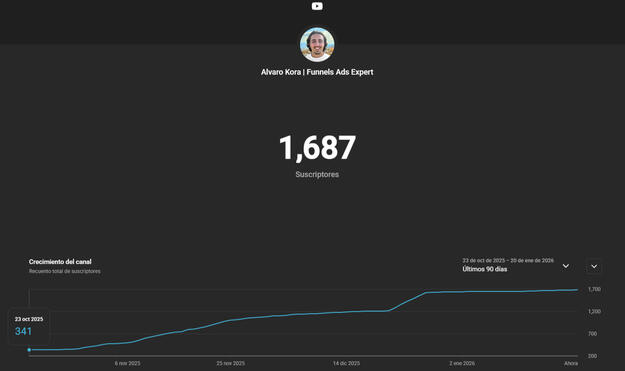Click the 1,700 y-axis value
Image resolution: width=625 pixels, height=371 pixels.
(x=594, y=289)
